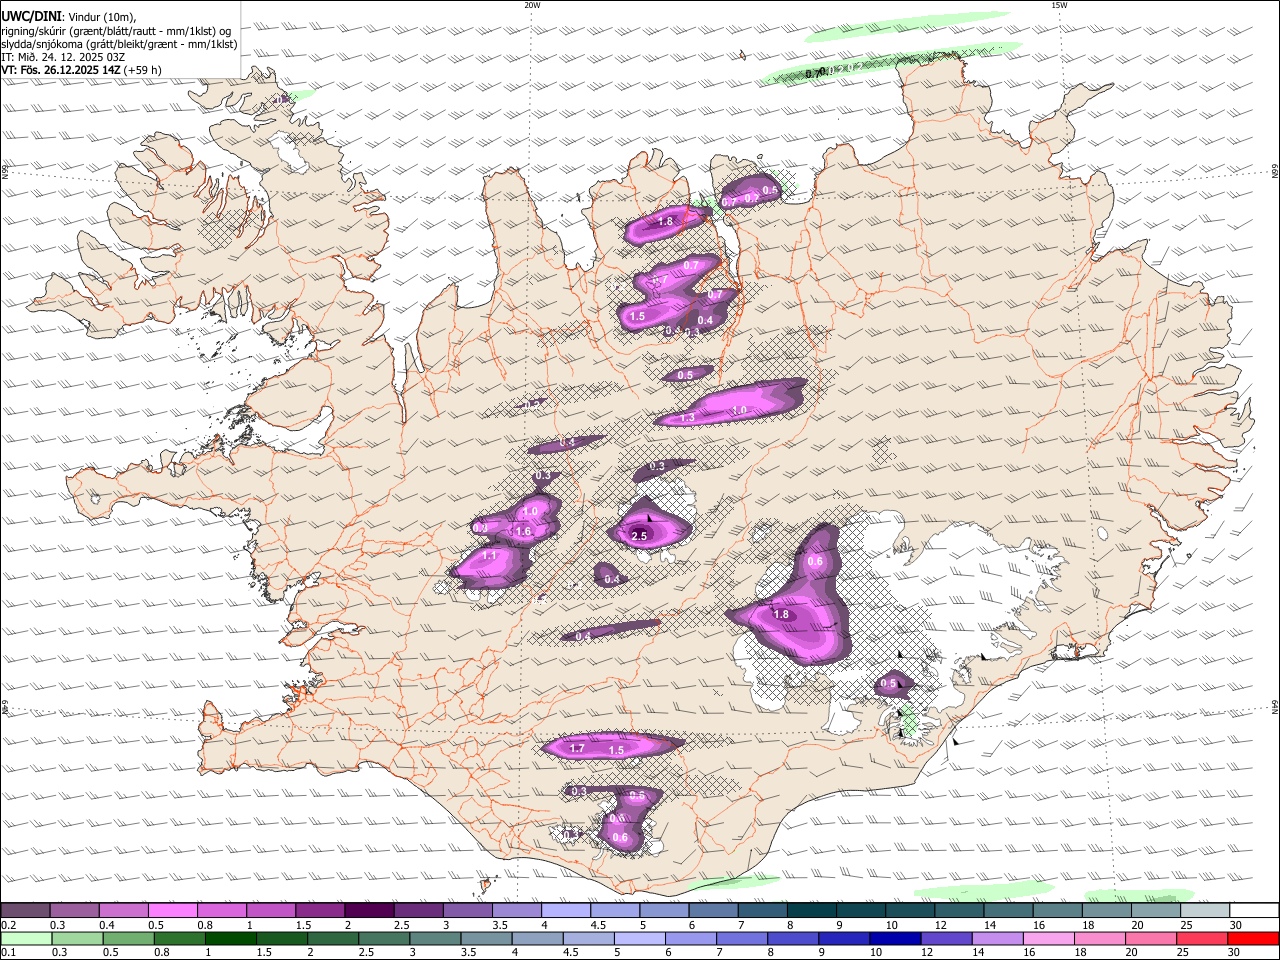
Task: Click the light lavender snow swatch between 4 and 4.5
Action: 564,910
